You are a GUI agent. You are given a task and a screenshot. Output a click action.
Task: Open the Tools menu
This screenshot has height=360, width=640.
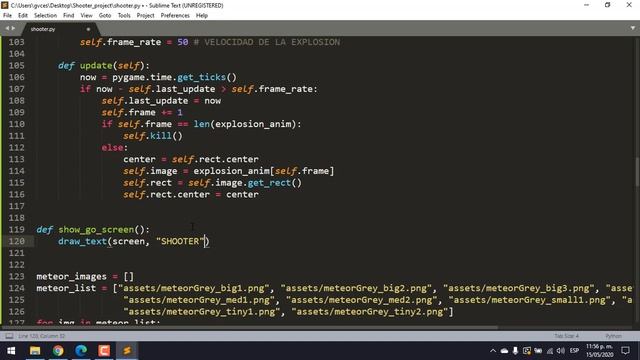(x=124, y=16)
